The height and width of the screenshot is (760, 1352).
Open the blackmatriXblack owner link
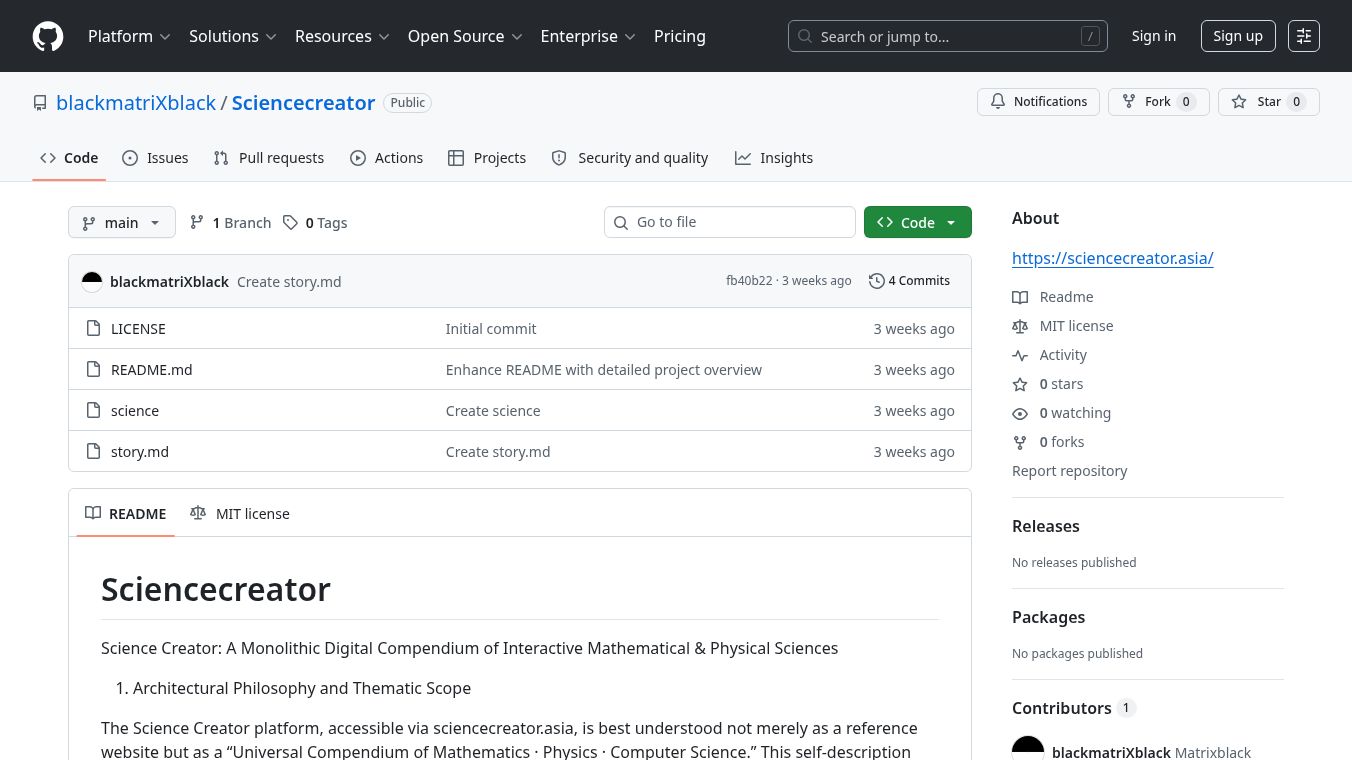[136, 103]
